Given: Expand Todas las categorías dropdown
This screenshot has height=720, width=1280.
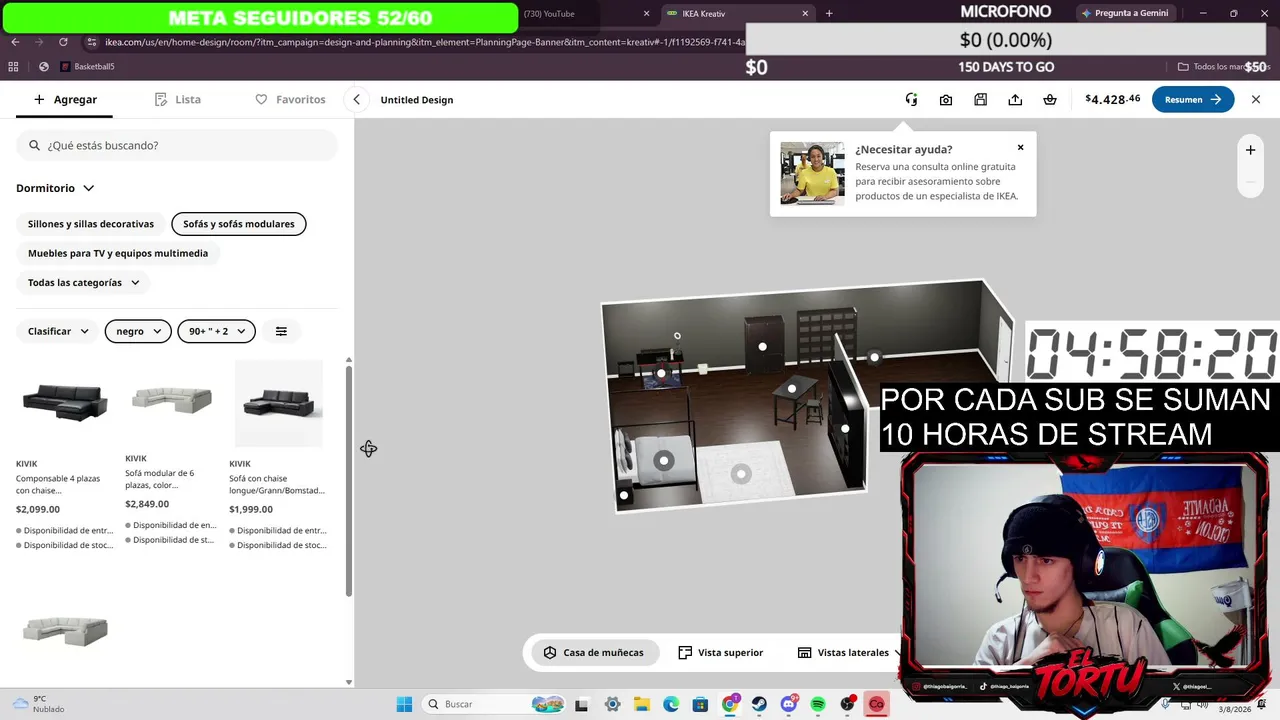Looking at the screenshot, I should pos(85,283).
